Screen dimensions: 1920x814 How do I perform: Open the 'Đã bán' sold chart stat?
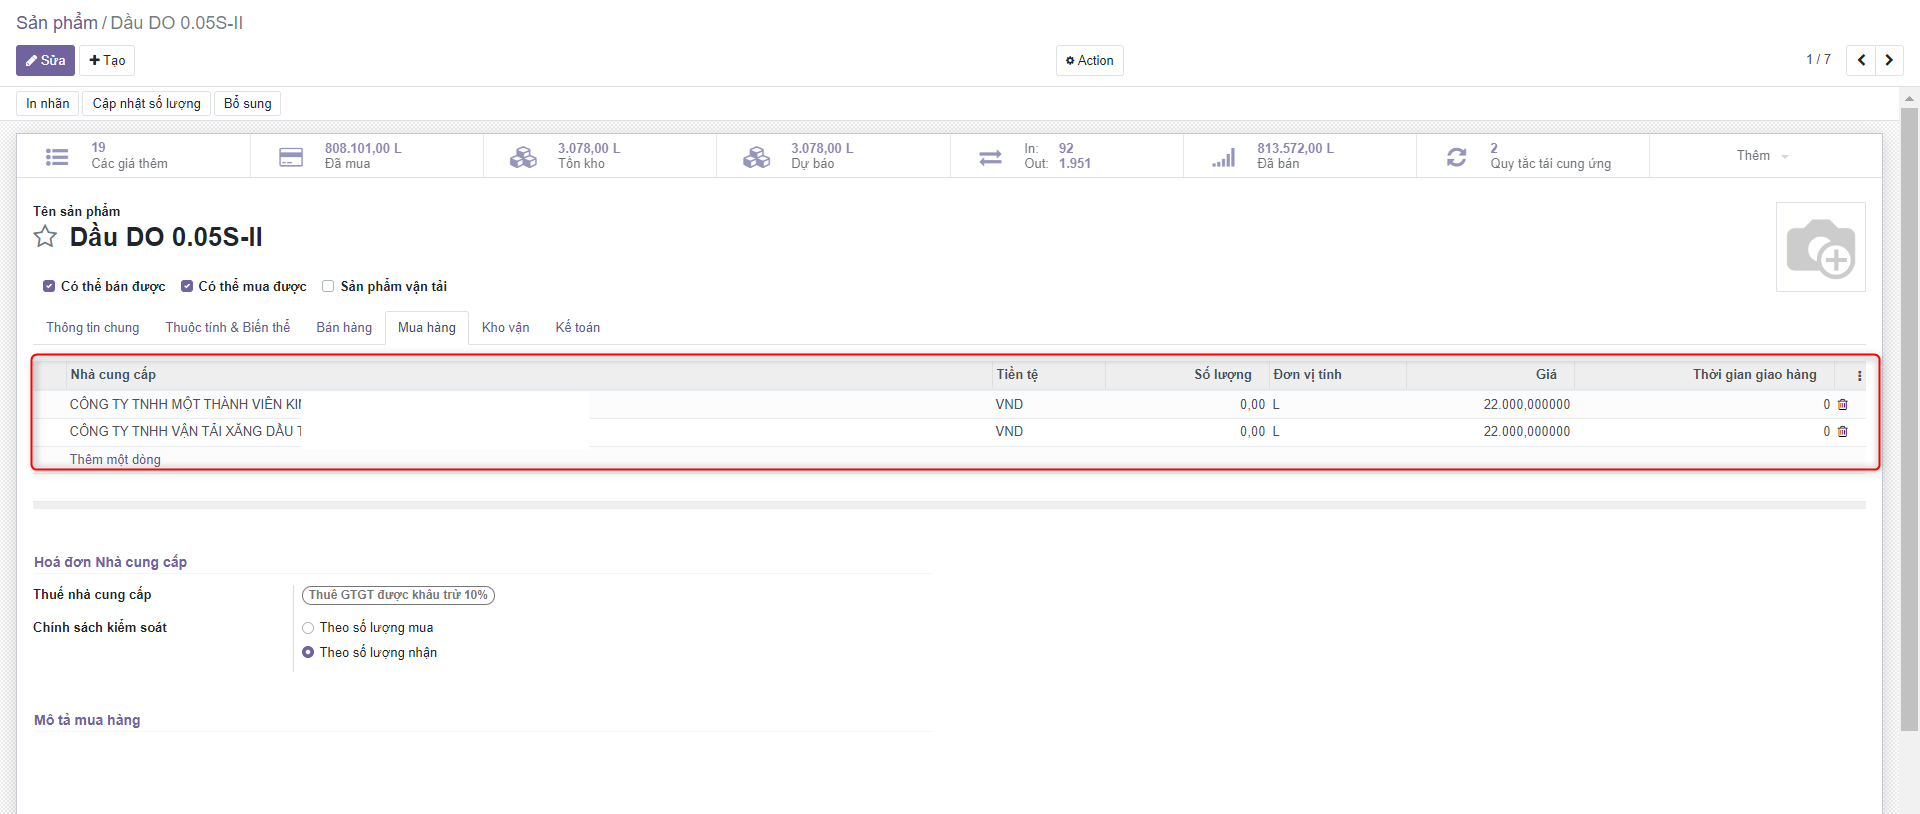[x=1299, y=156]
